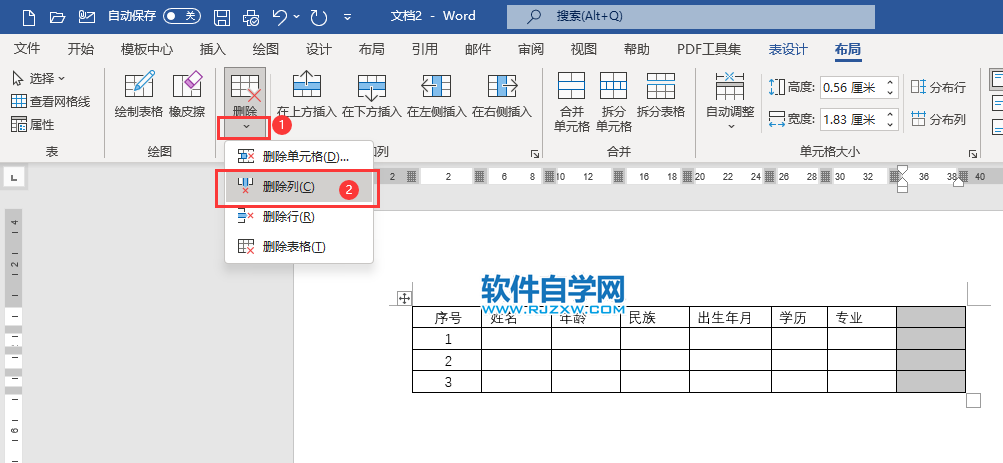Click the print preview icon

click(x=251, y=17)
